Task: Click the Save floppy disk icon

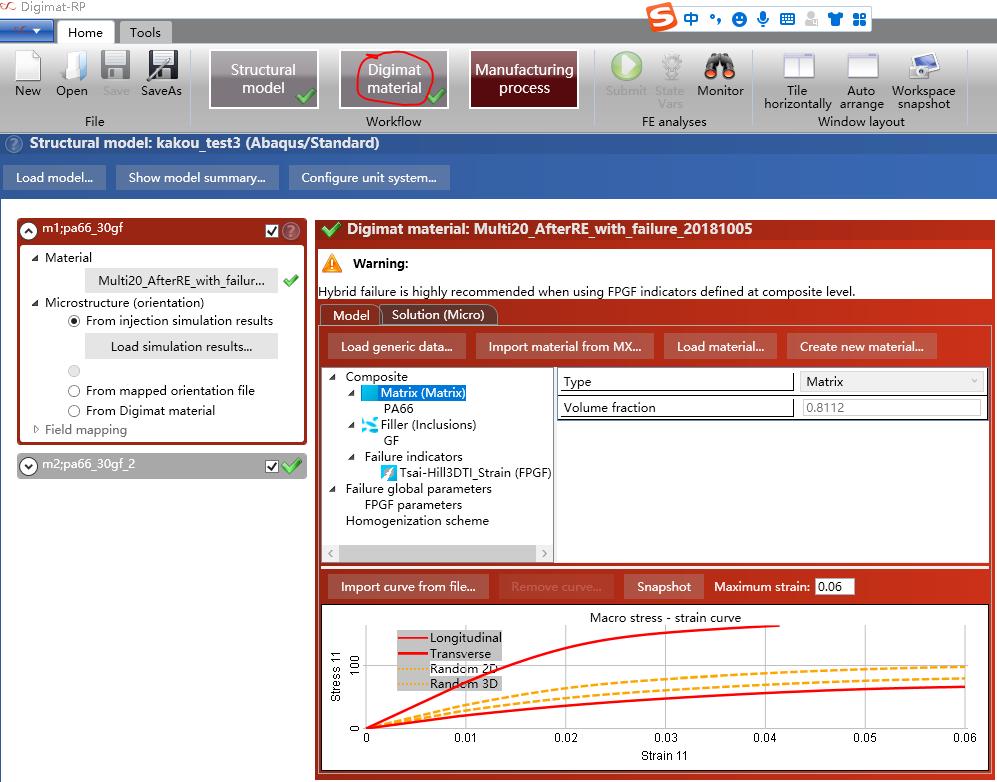Action: pyautogui.click(x=116, y=65)
